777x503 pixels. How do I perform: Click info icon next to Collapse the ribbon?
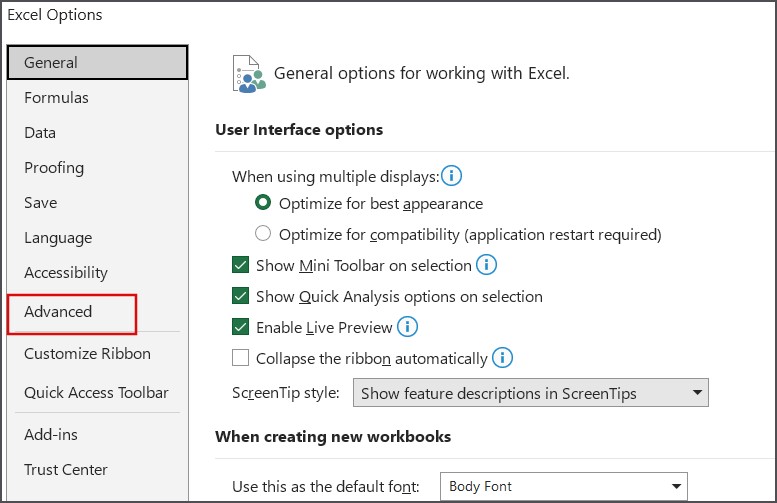(502, 357)
